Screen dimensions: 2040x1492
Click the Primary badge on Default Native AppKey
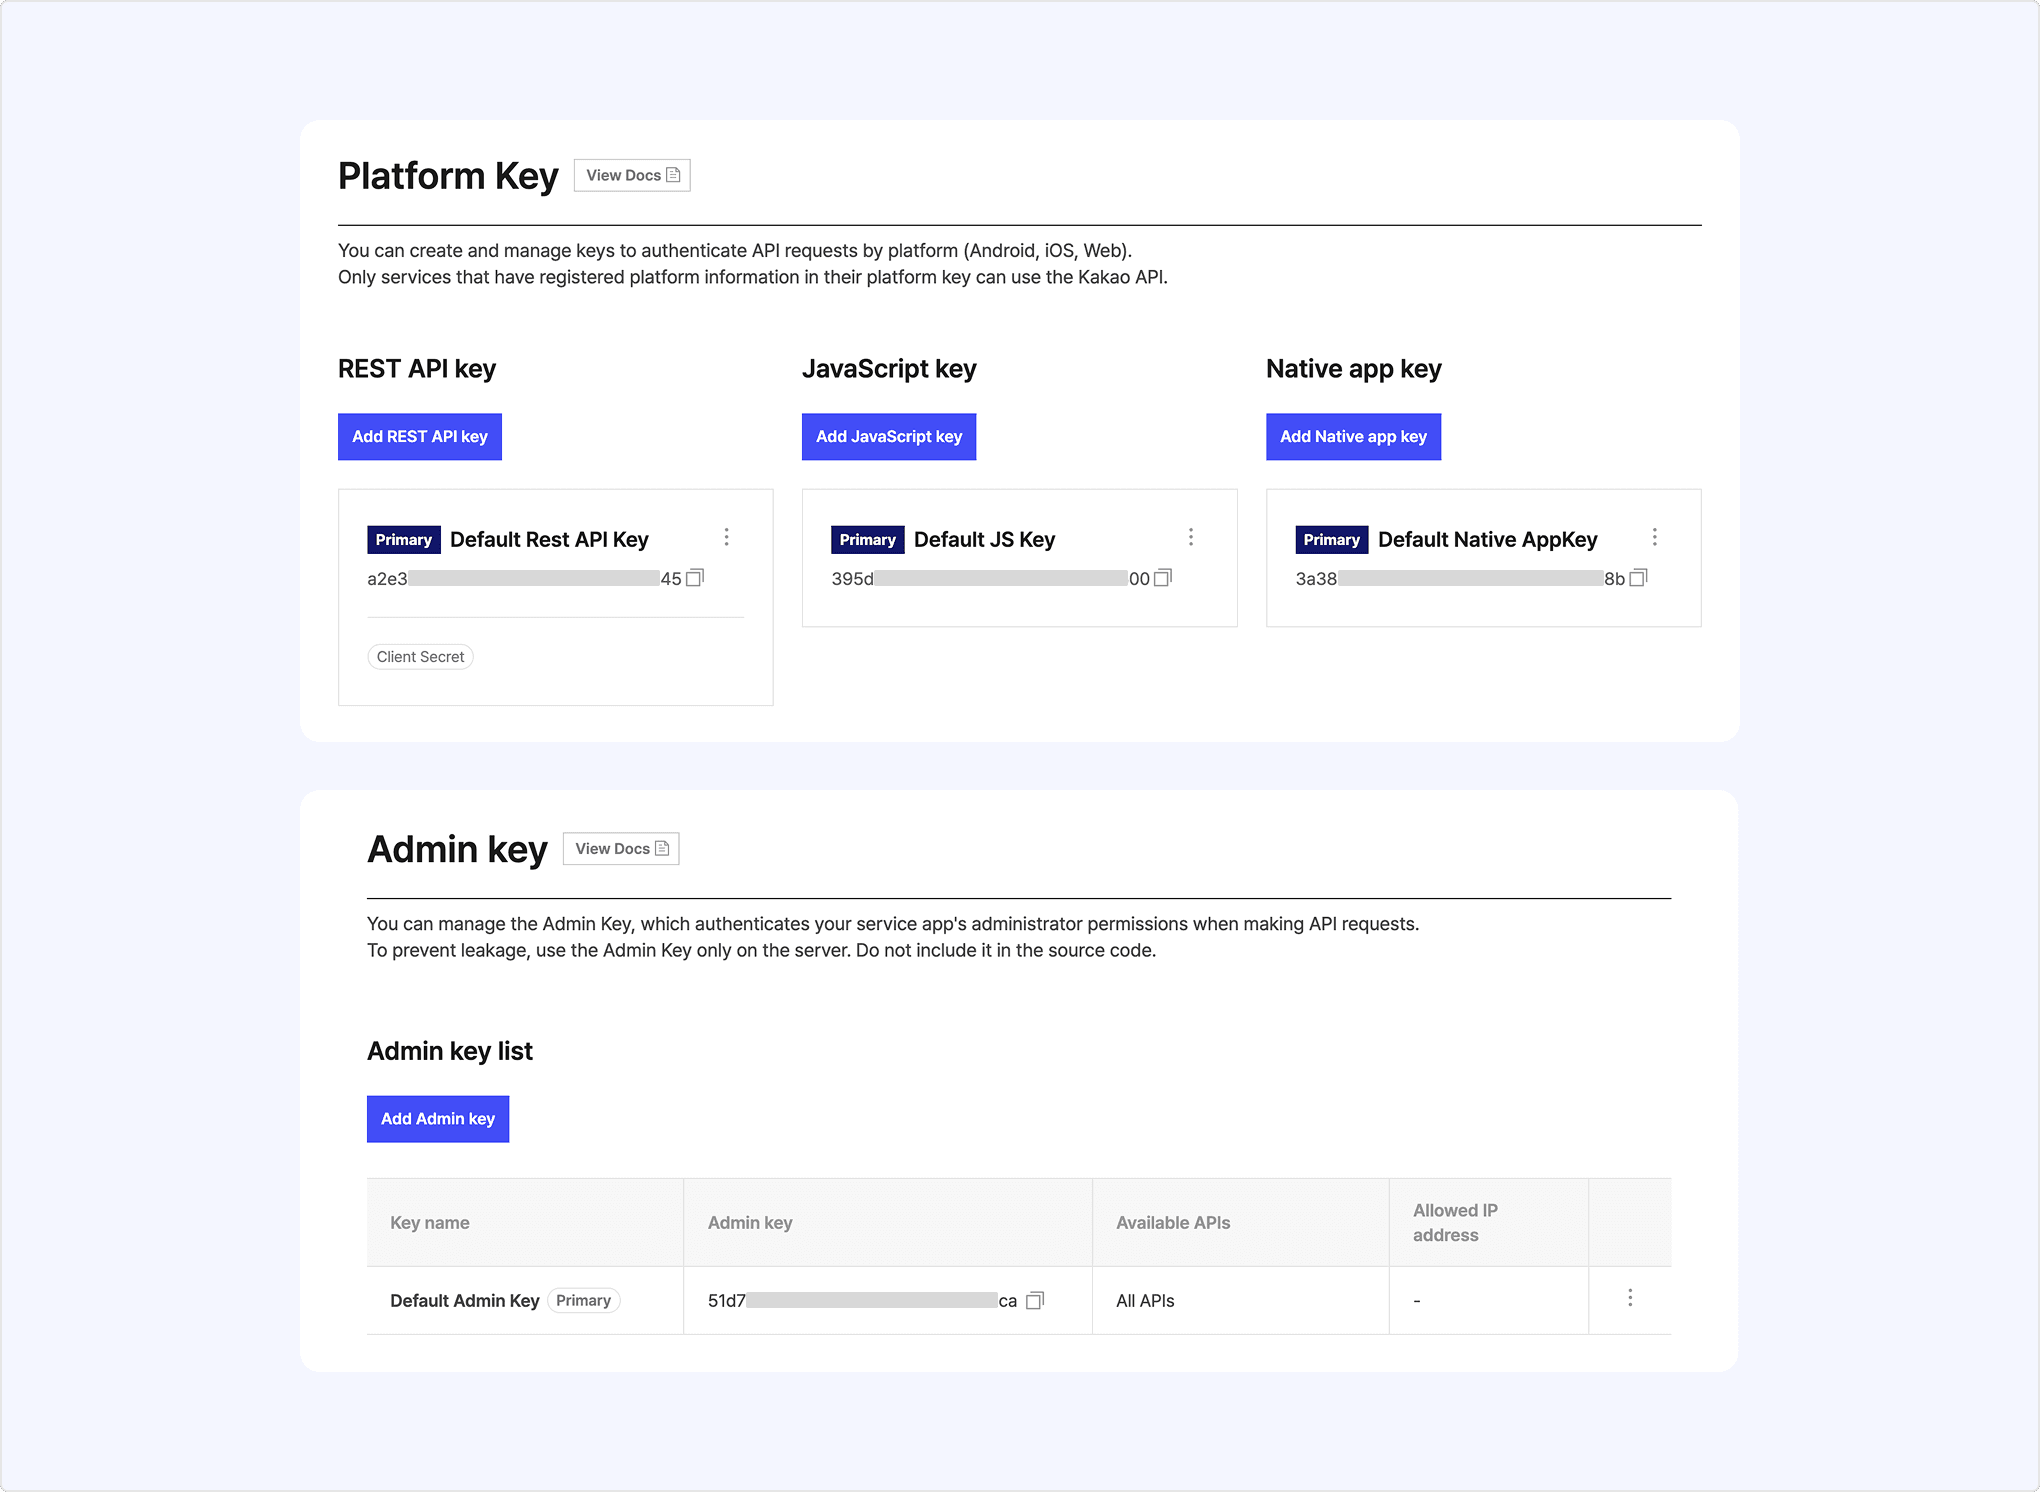pyautogui.click(x=1331, y=540)
